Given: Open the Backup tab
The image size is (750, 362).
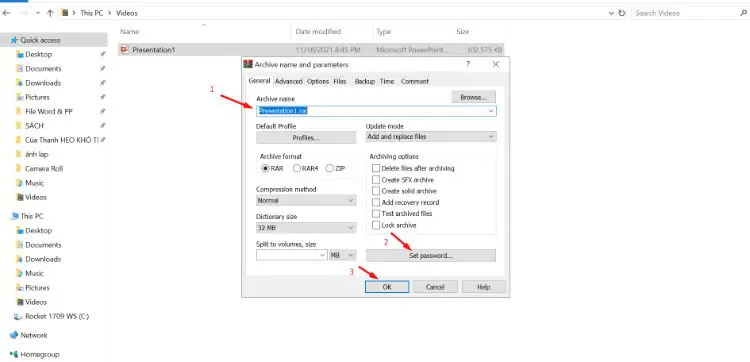Looking at the screenshot, I should (364, 81).
